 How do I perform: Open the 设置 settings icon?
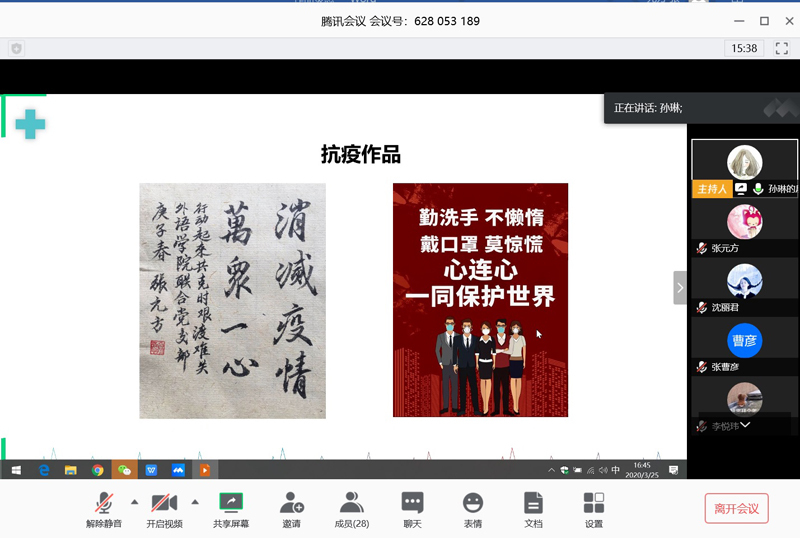click(x=594, y=508)
